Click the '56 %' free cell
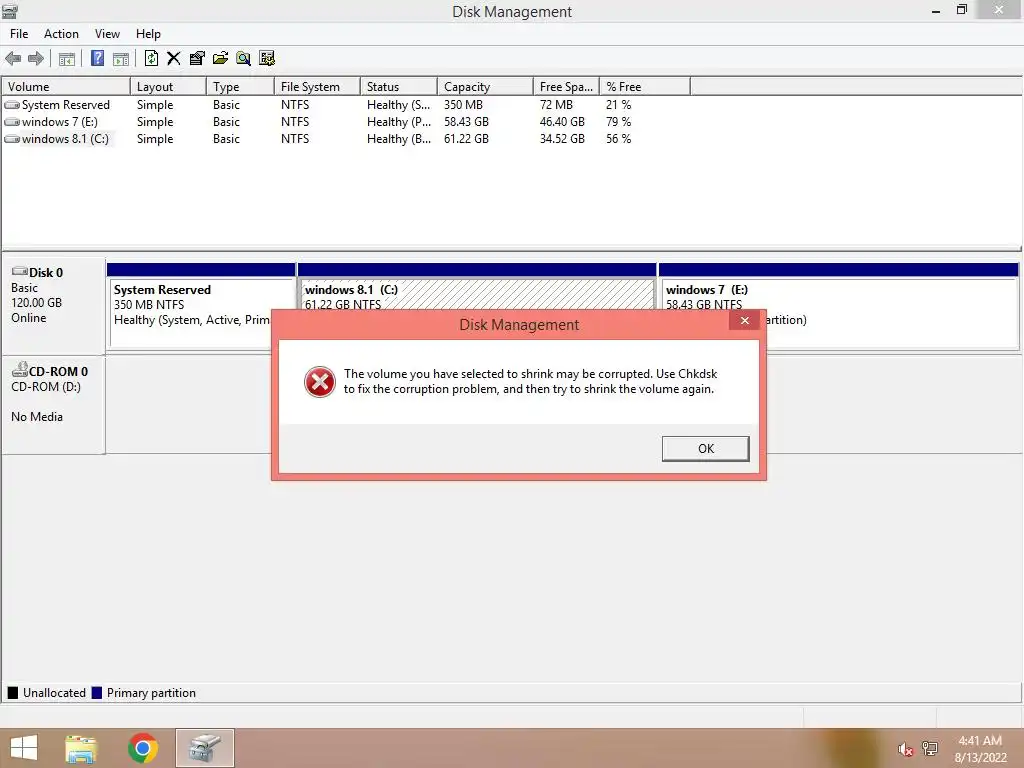The image size is (1024, 768). 618,138
